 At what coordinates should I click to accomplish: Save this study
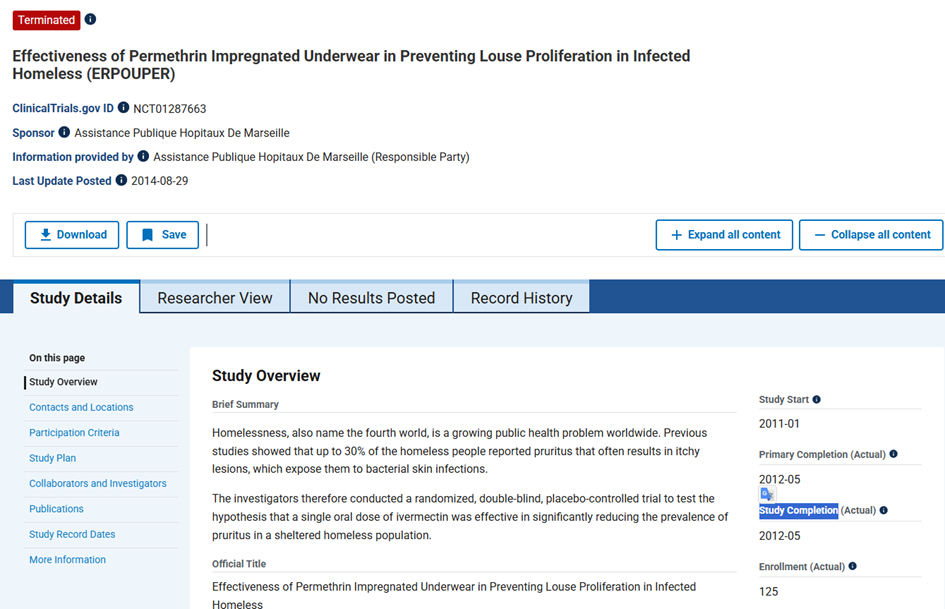(163, 235)
